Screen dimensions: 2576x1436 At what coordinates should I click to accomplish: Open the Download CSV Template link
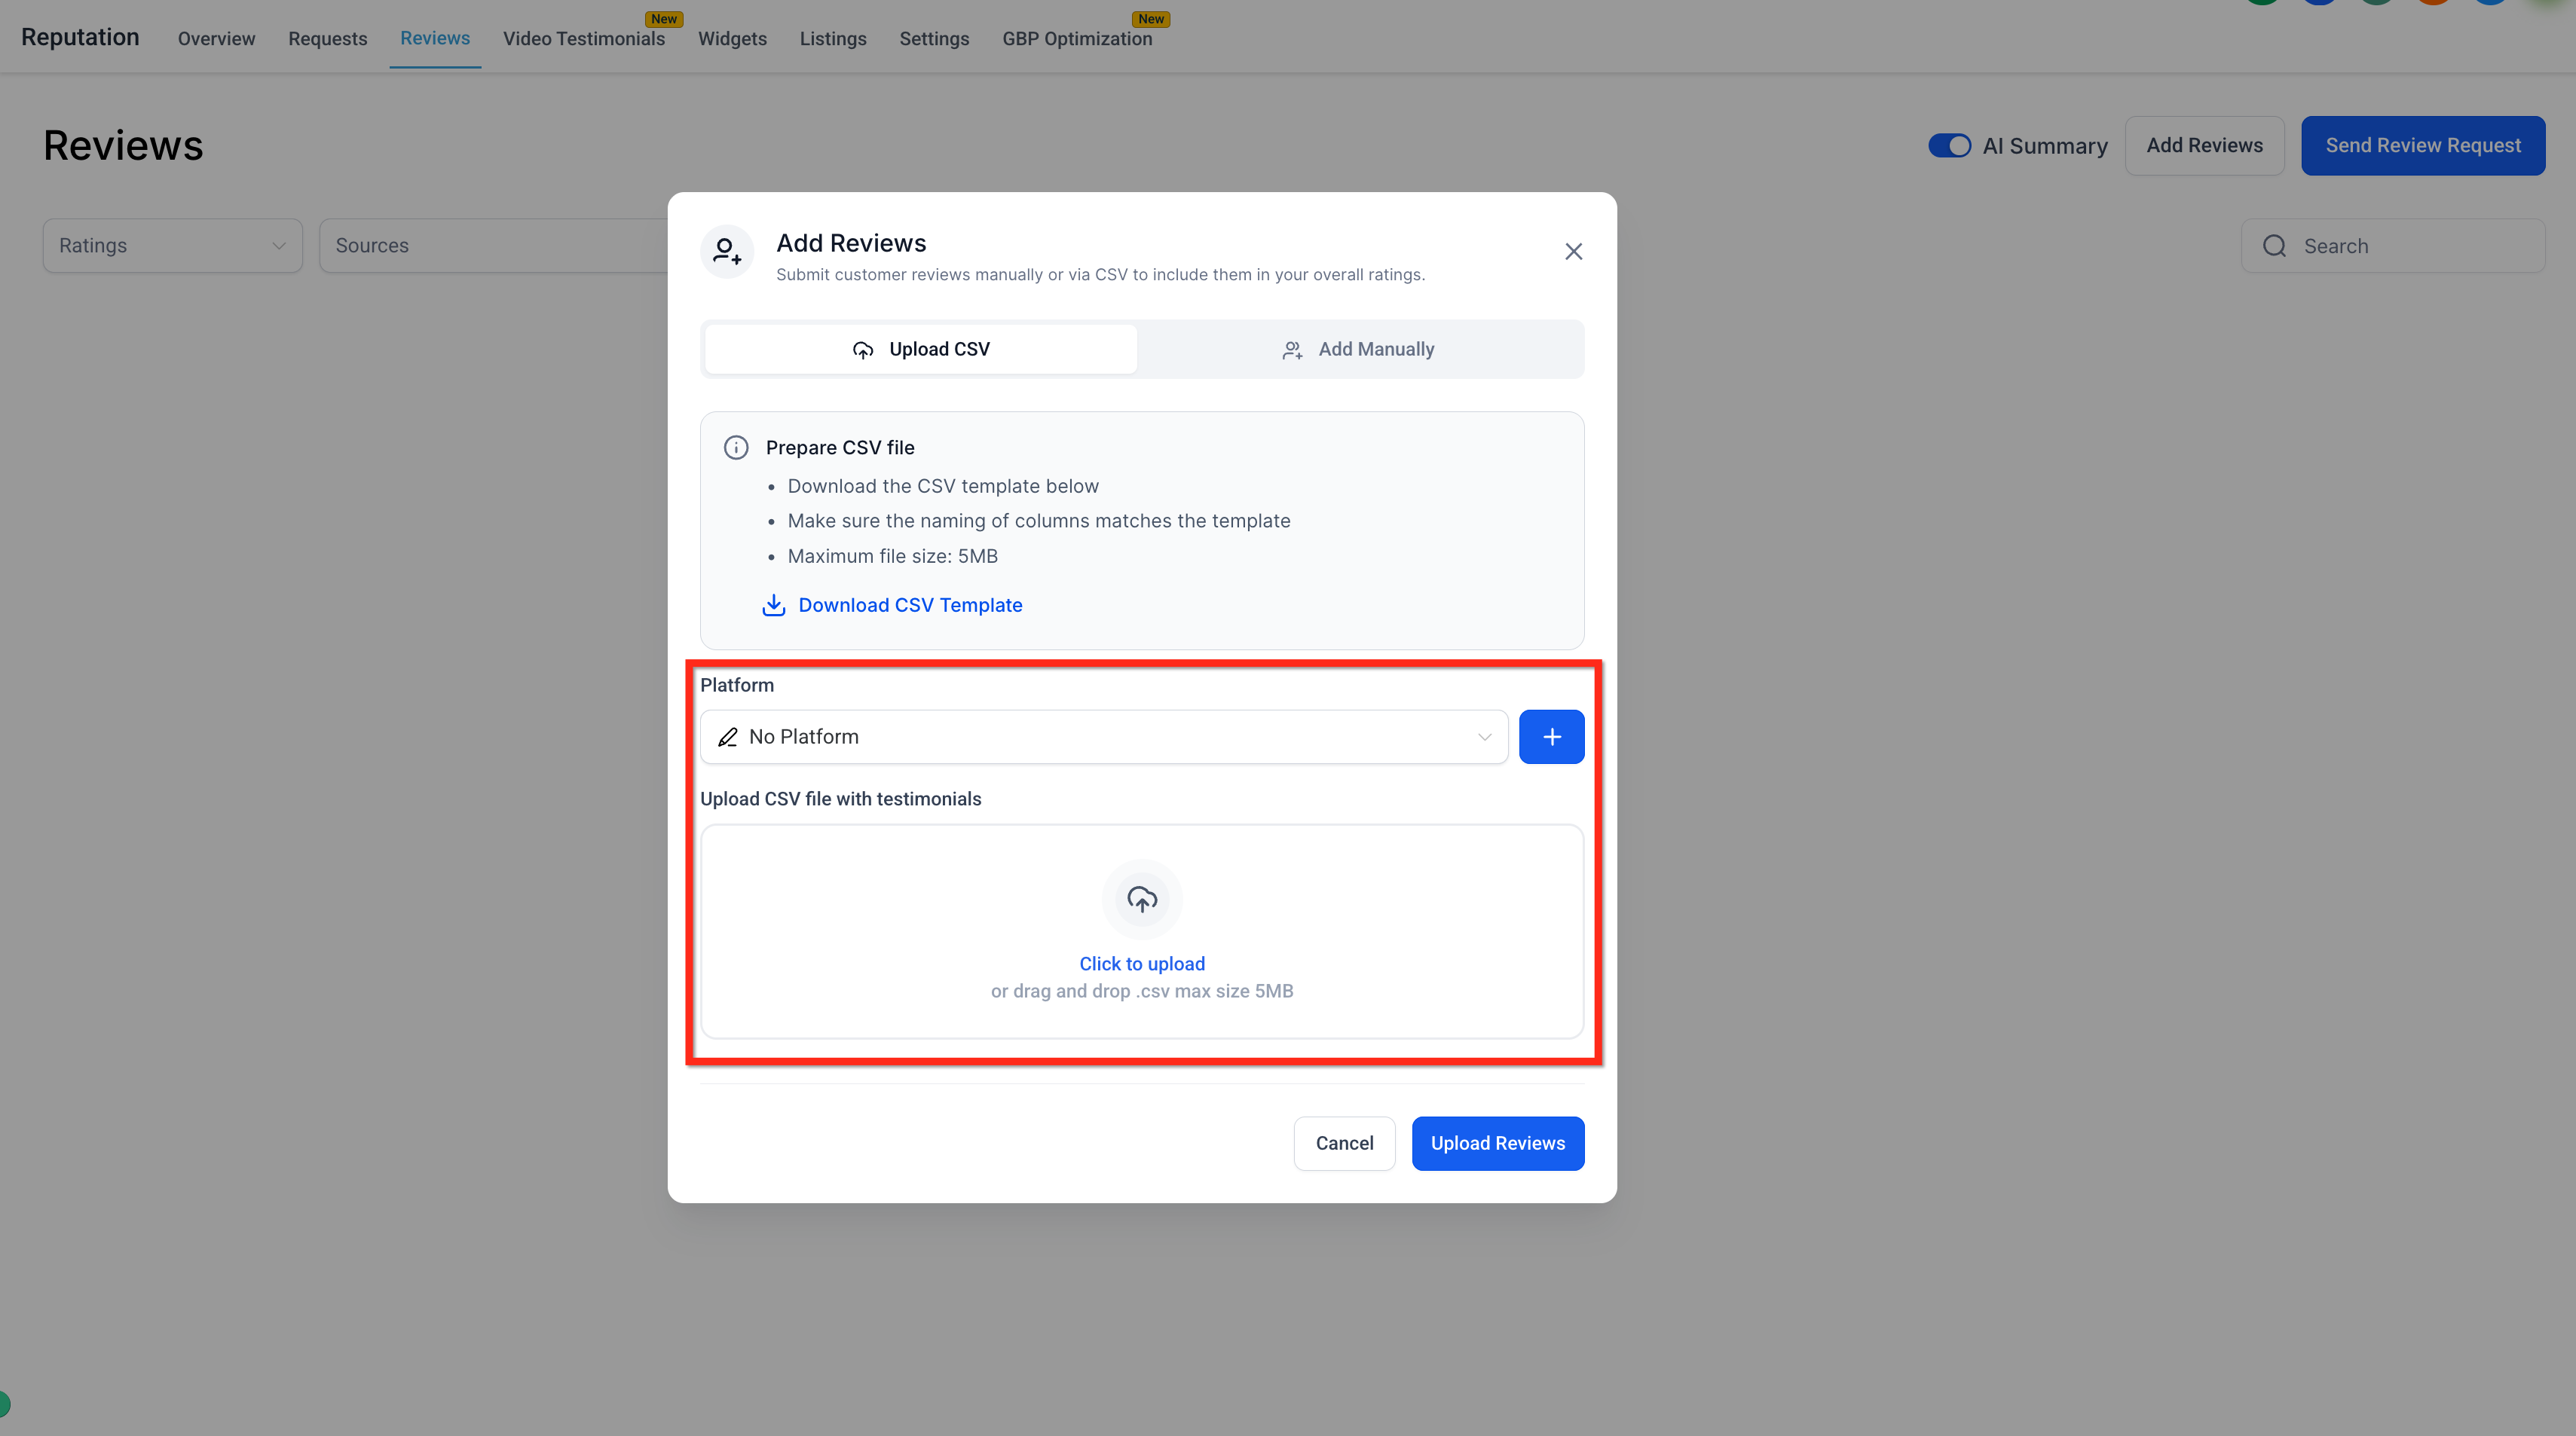(910, 605)
